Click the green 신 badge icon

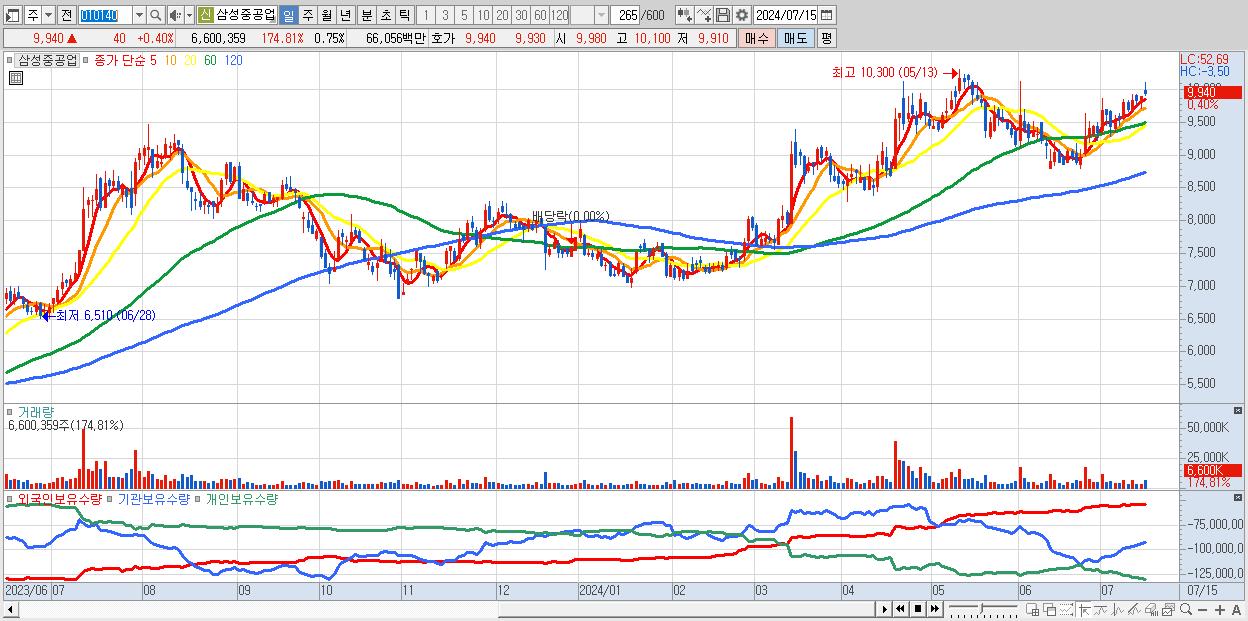pos(205,15)
